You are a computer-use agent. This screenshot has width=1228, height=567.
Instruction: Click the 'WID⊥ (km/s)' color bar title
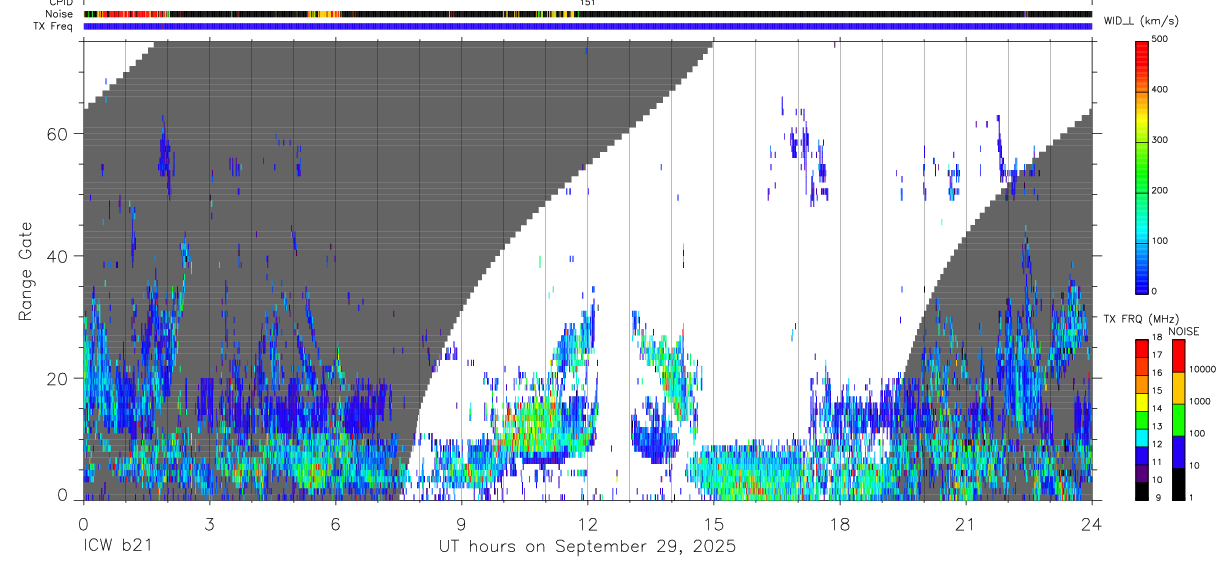pos(1140,20)
